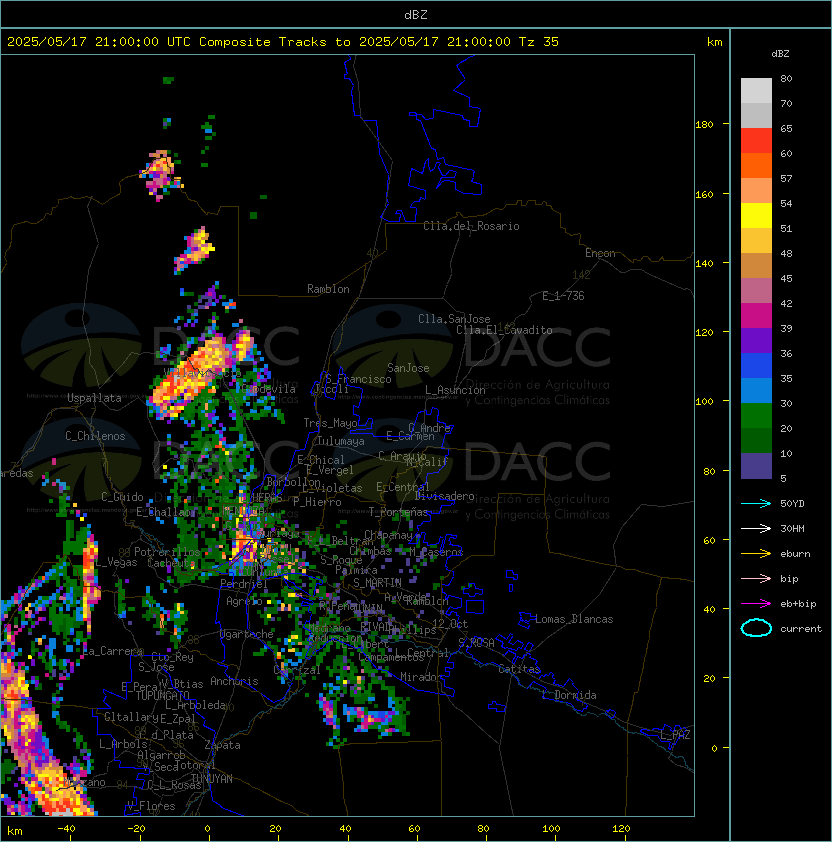Click the white 30HM arrow symbol

point(756,529)
